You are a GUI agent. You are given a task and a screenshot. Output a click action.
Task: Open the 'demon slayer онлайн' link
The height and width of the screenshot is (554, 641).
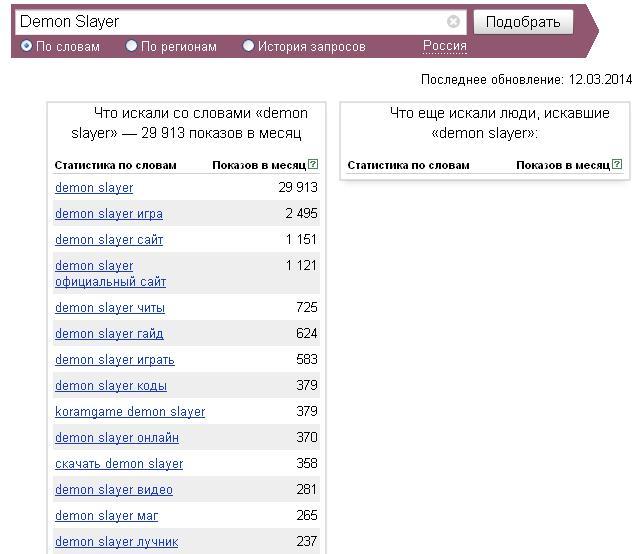click(x=117, y=438)
